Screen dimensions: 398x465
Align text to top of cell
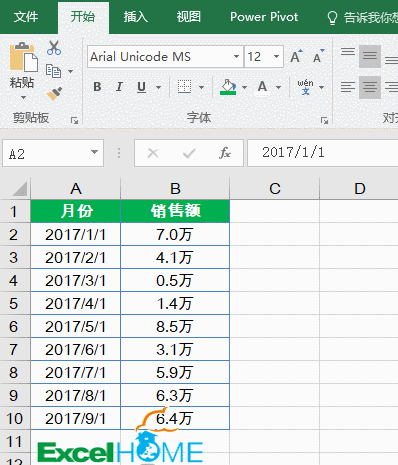348,53
